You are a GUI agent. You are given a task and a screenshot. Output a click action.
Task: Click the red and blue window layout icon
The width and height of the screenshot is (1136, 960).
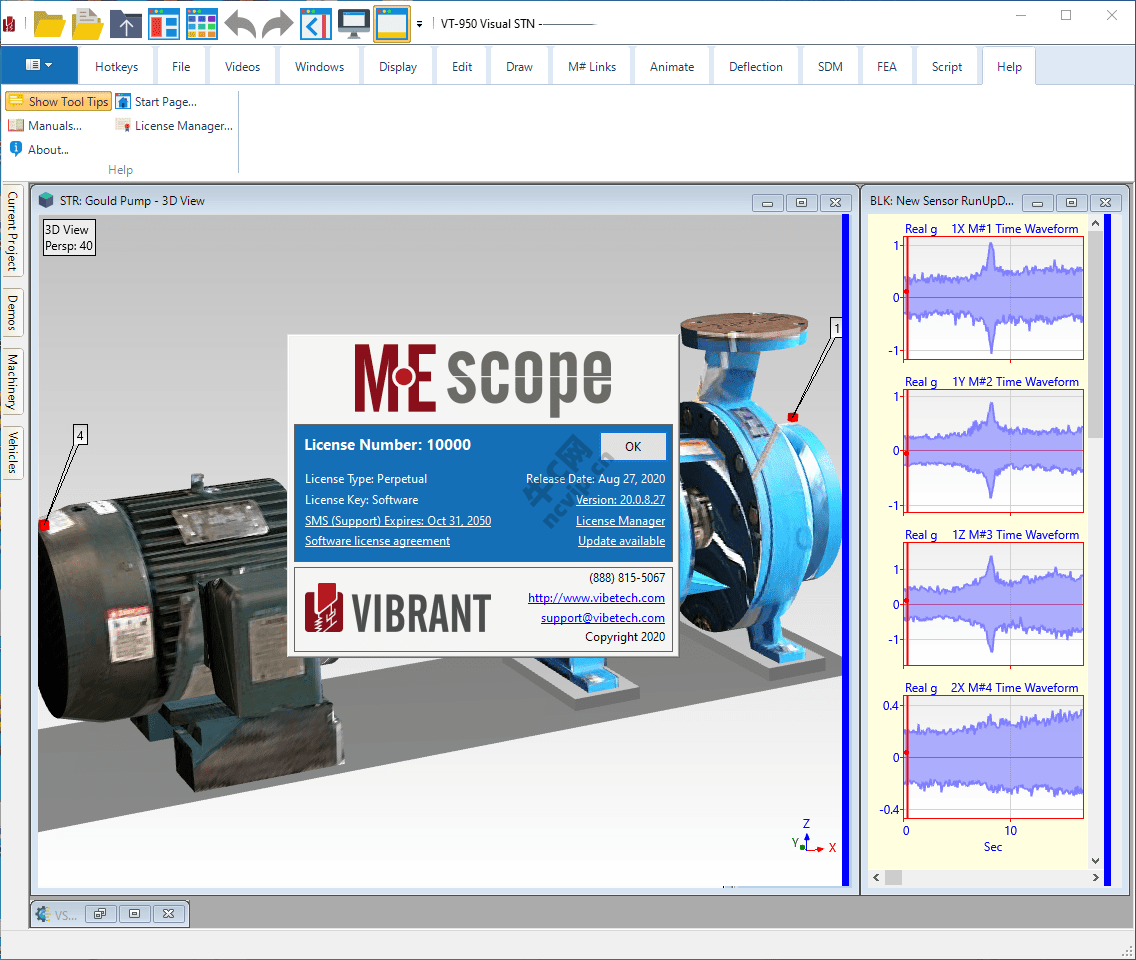164,24
